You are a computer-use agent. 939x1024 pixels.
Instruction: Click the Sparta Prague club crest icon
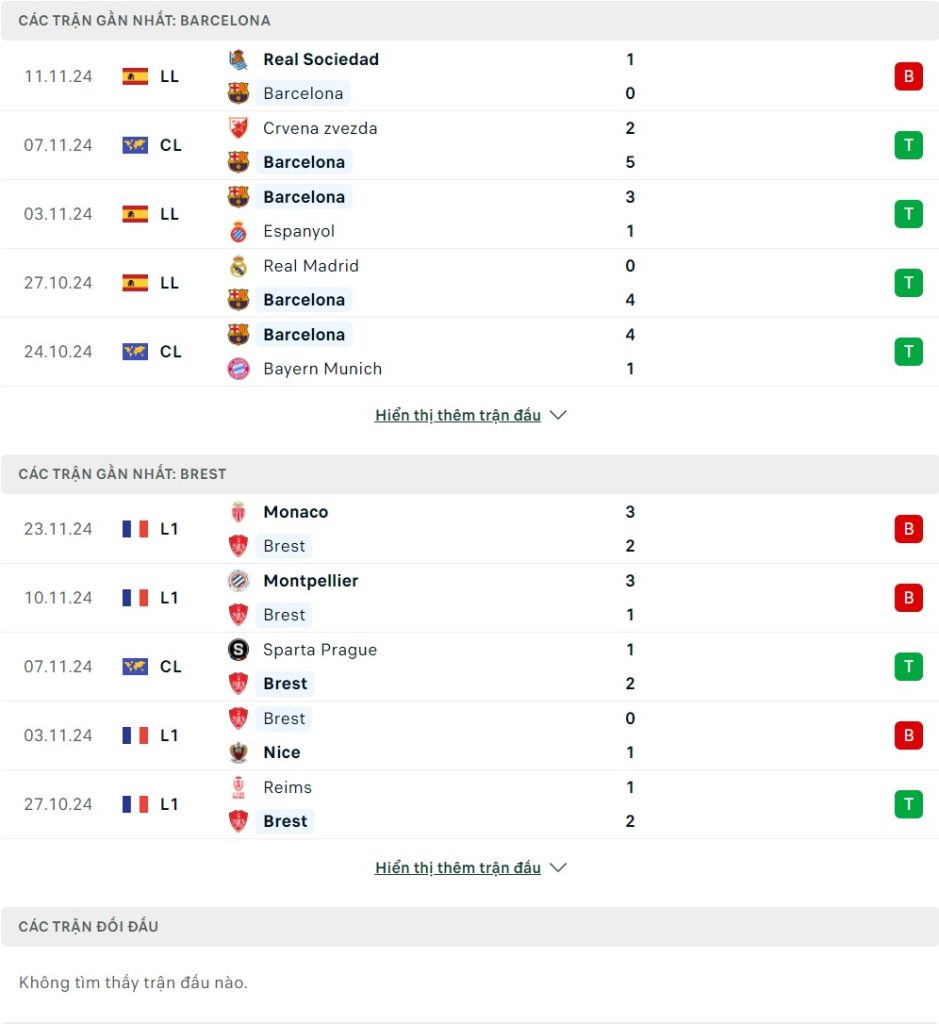click(x=238, y=650)
